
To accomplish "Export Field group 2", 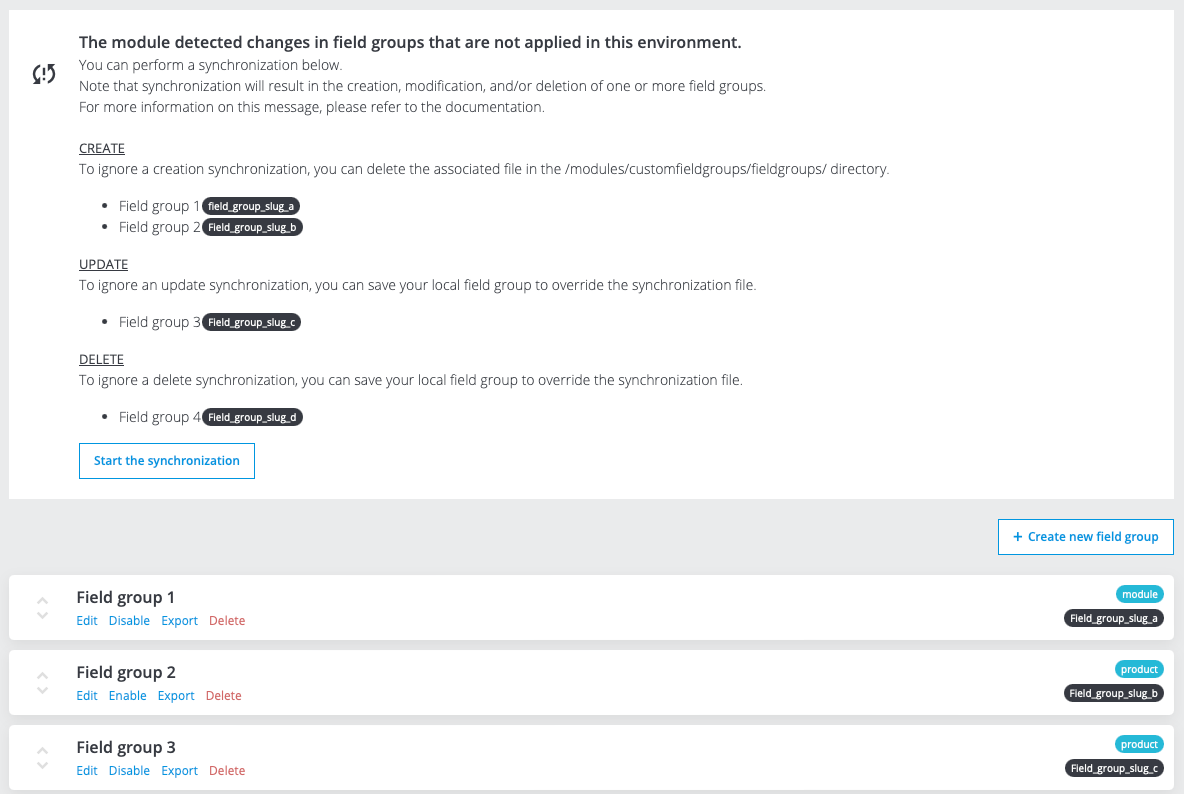I will (176, 696).
